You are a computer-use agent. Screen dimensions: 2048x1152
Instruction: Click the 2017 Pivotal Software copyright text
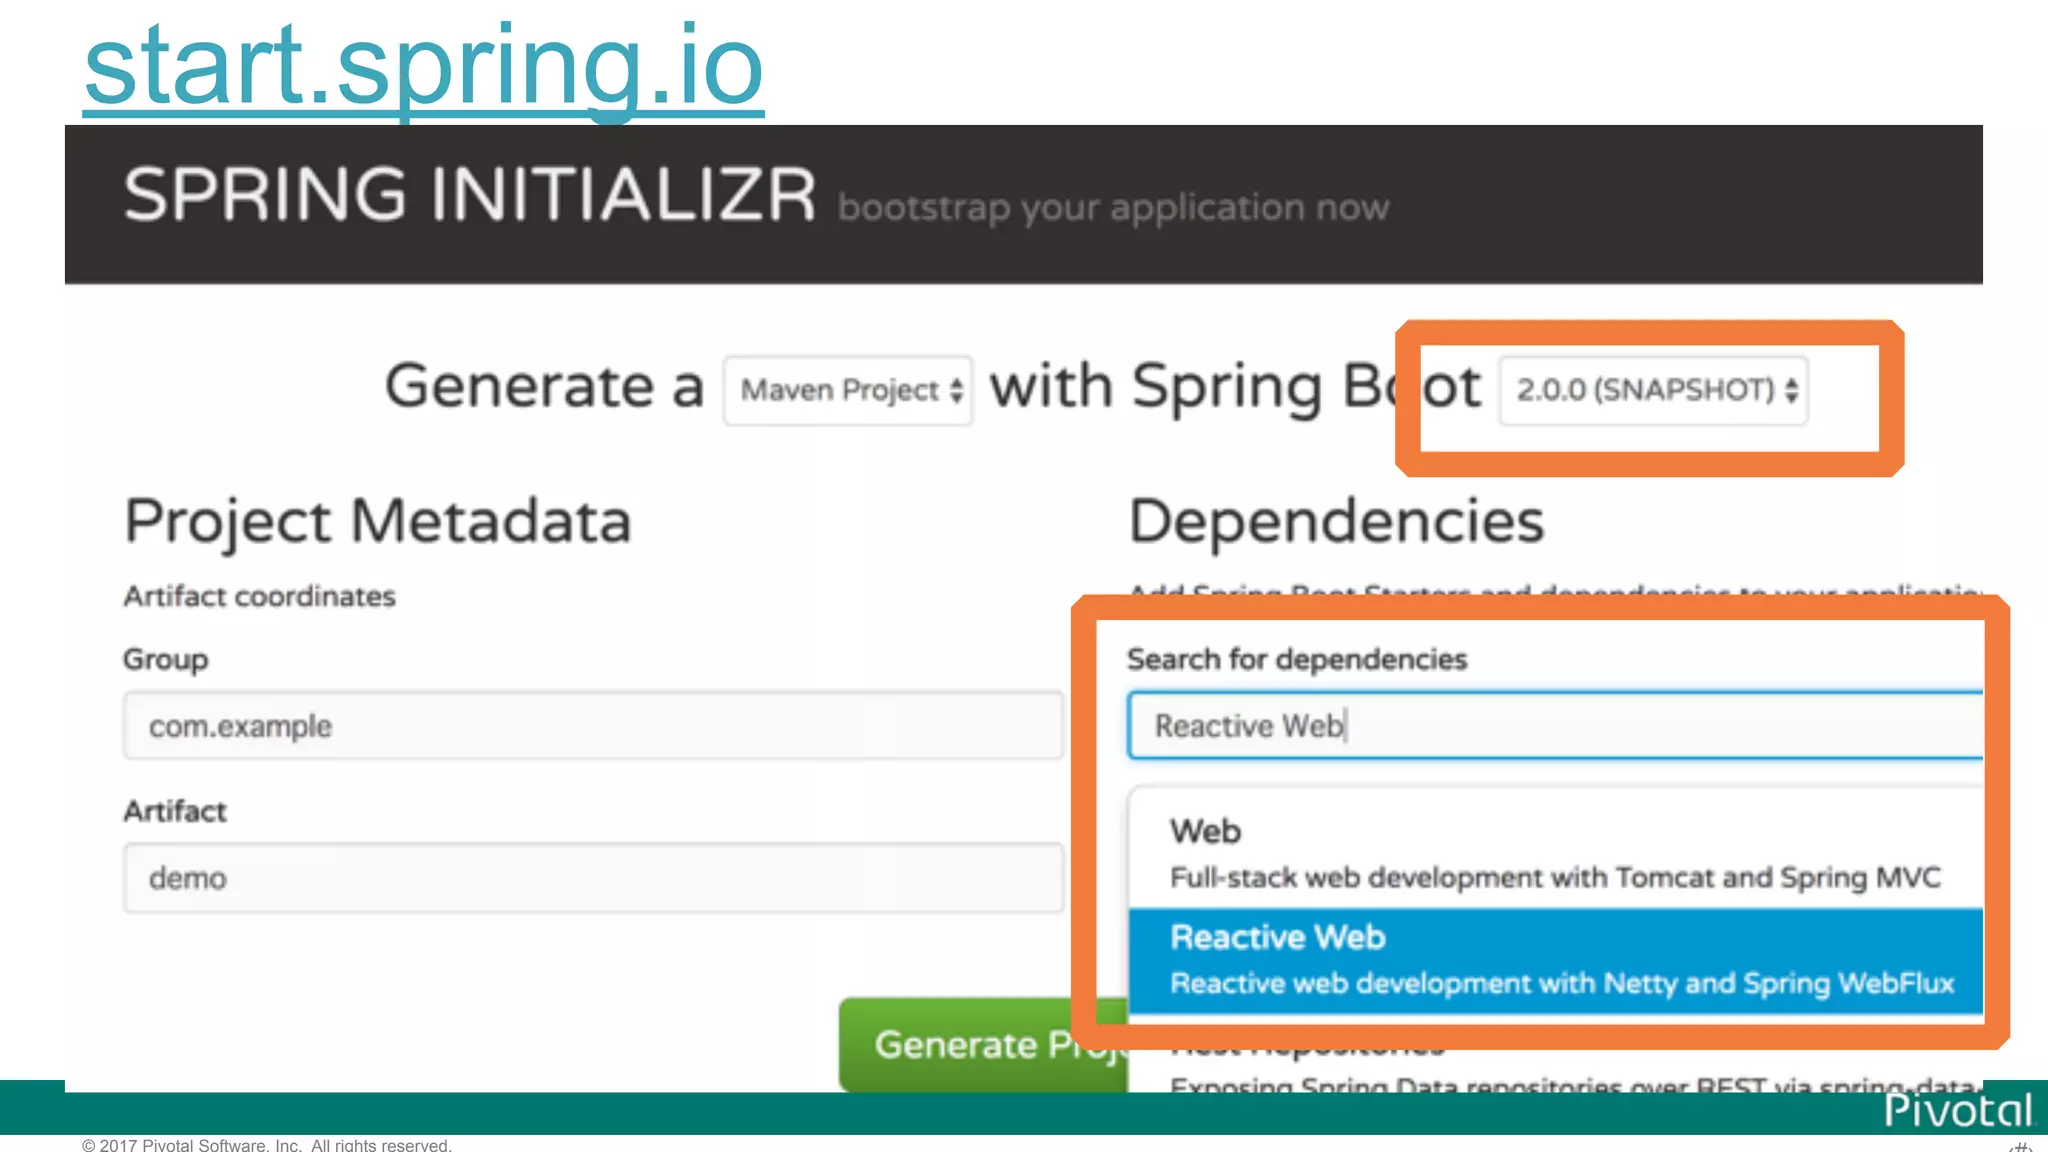click(267, 1145)
